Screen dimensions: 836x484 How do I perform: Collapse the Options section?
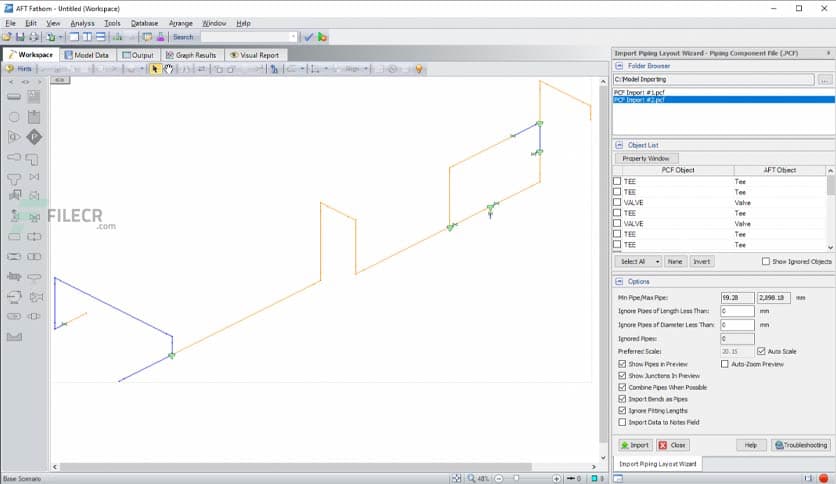619,281
